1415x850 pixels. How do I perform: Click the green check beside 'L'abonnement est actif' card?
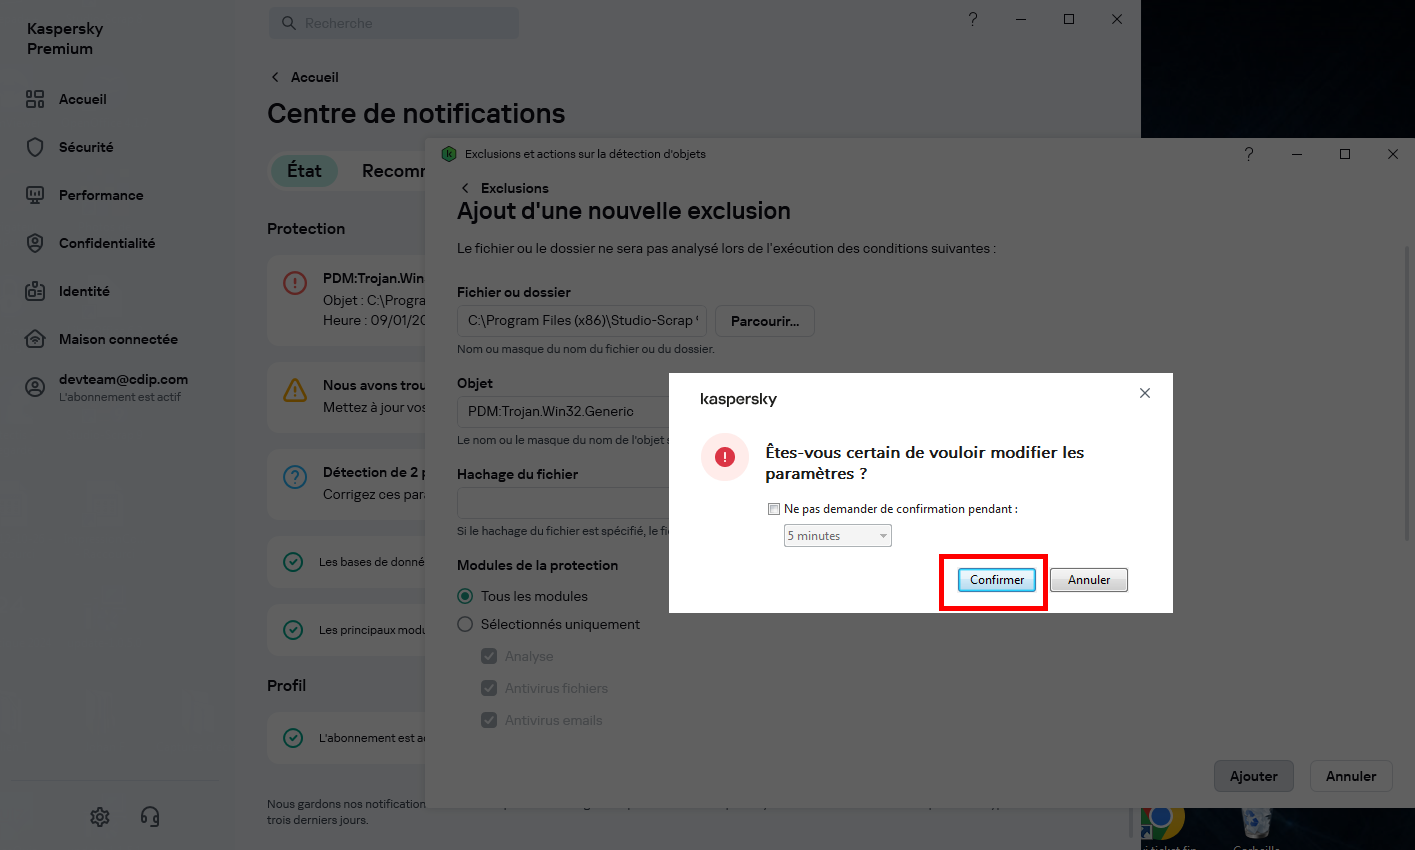[x=293, y=738]
